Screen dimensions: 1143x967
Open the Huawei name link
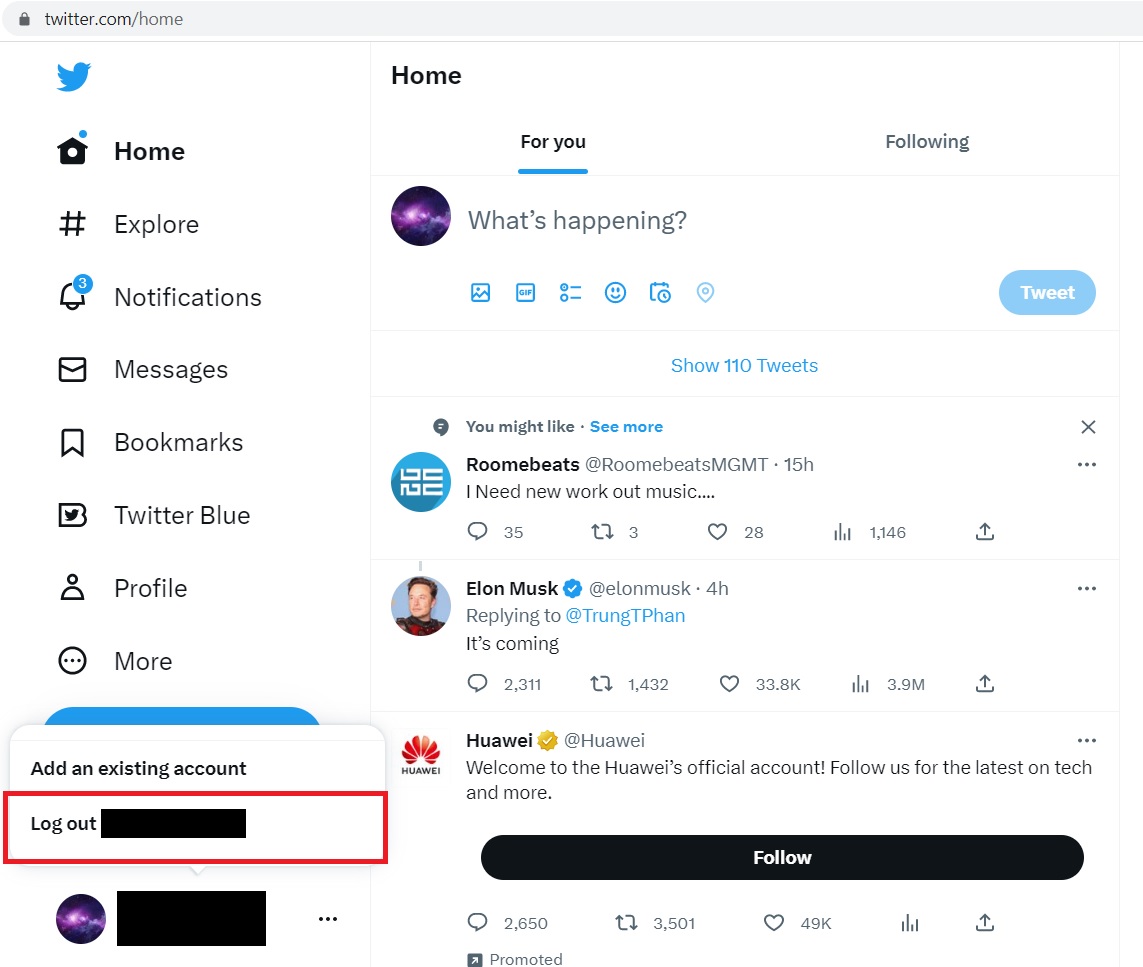[499, 740]
